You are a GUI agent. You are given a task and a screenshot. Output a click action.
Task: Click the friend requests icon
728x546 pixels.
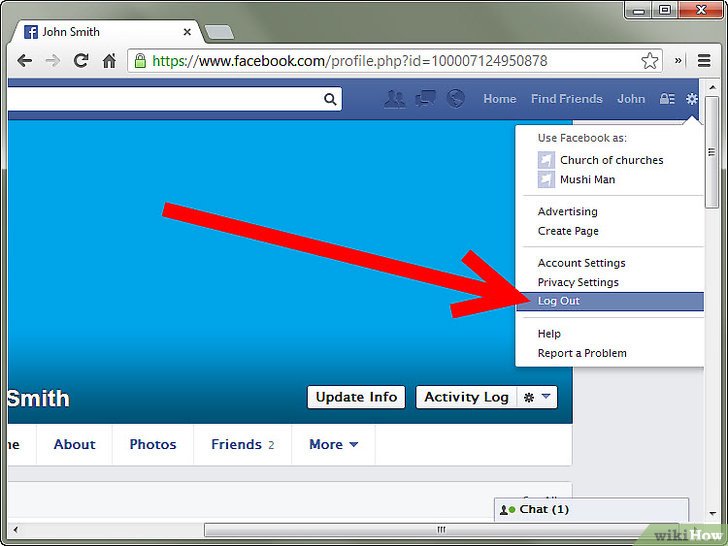[395, 99]
